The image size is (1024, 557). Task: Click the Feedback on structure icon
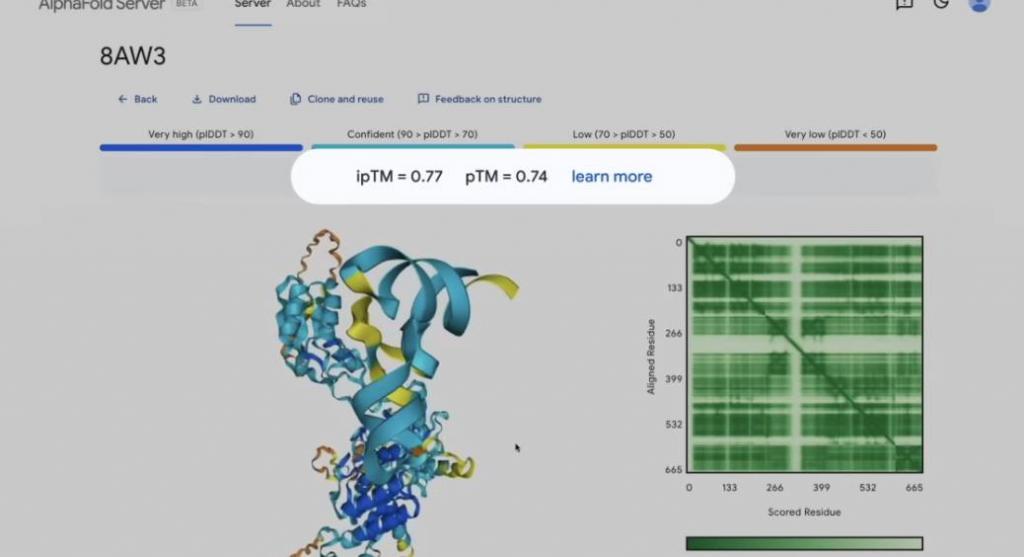click(x=423, y=99)
